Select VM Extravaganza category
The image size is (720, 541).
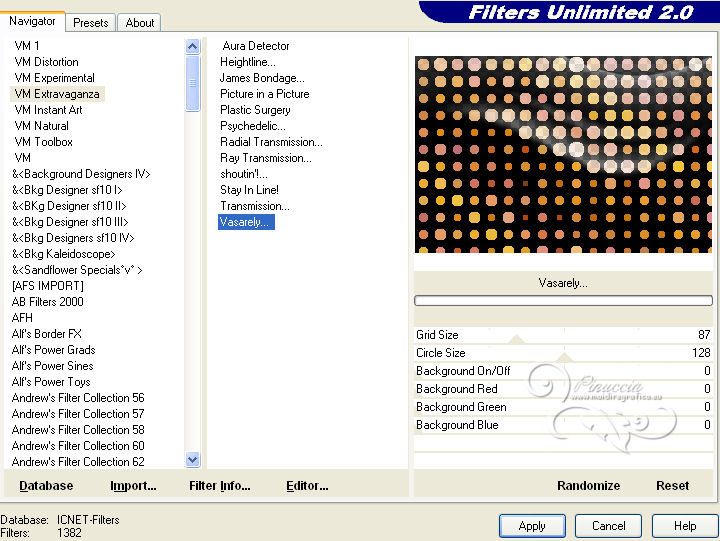(57, 94)
